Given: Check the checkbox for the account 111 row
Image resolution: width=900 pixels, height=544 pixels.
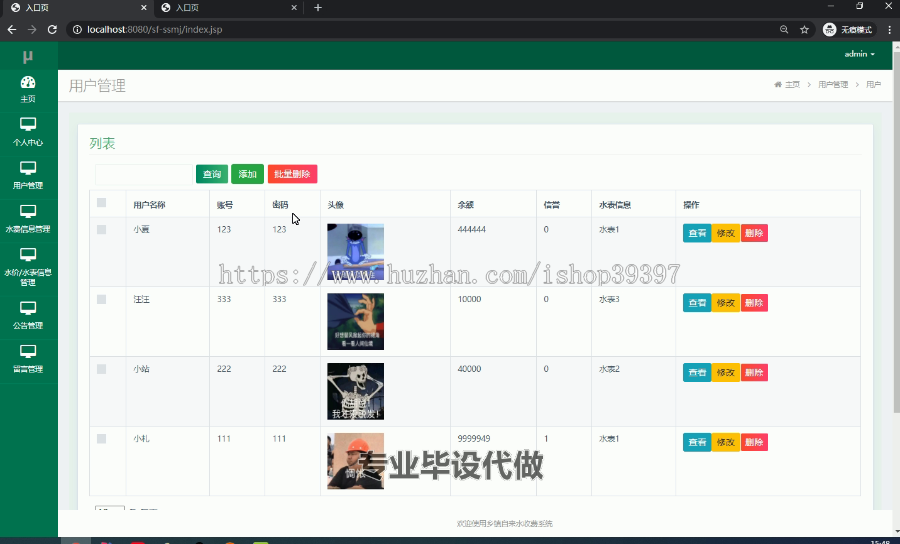Looking at the screenshot, I should (102, 439).
